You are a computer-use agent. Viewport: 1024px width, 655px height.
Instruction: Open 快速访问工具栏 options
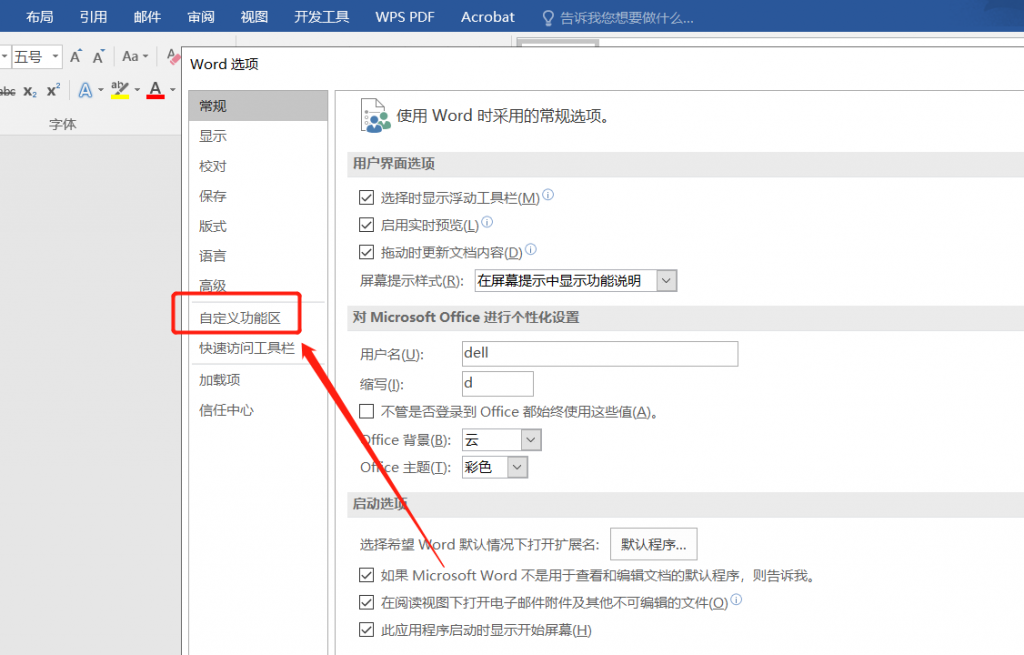pyautogui.click(x=258, y=348)
